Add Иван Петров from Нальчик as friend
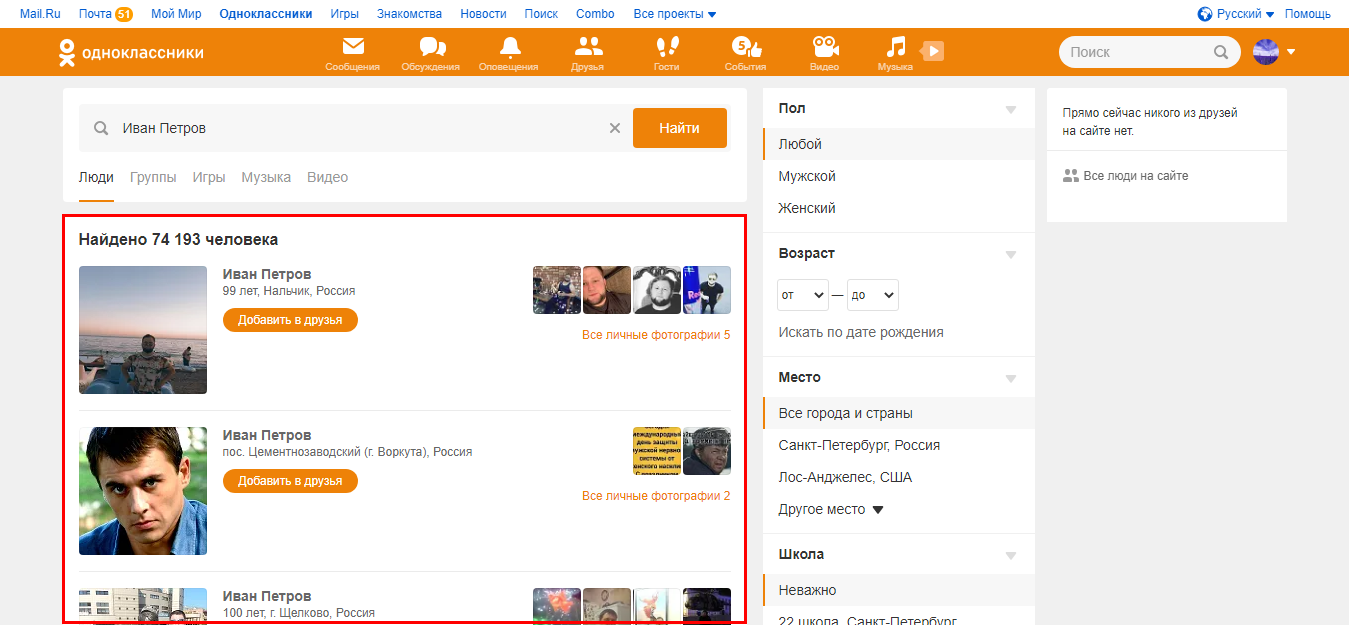This screenshot has width=1349, height=625. pyautogui.click(x=290, y=320)
